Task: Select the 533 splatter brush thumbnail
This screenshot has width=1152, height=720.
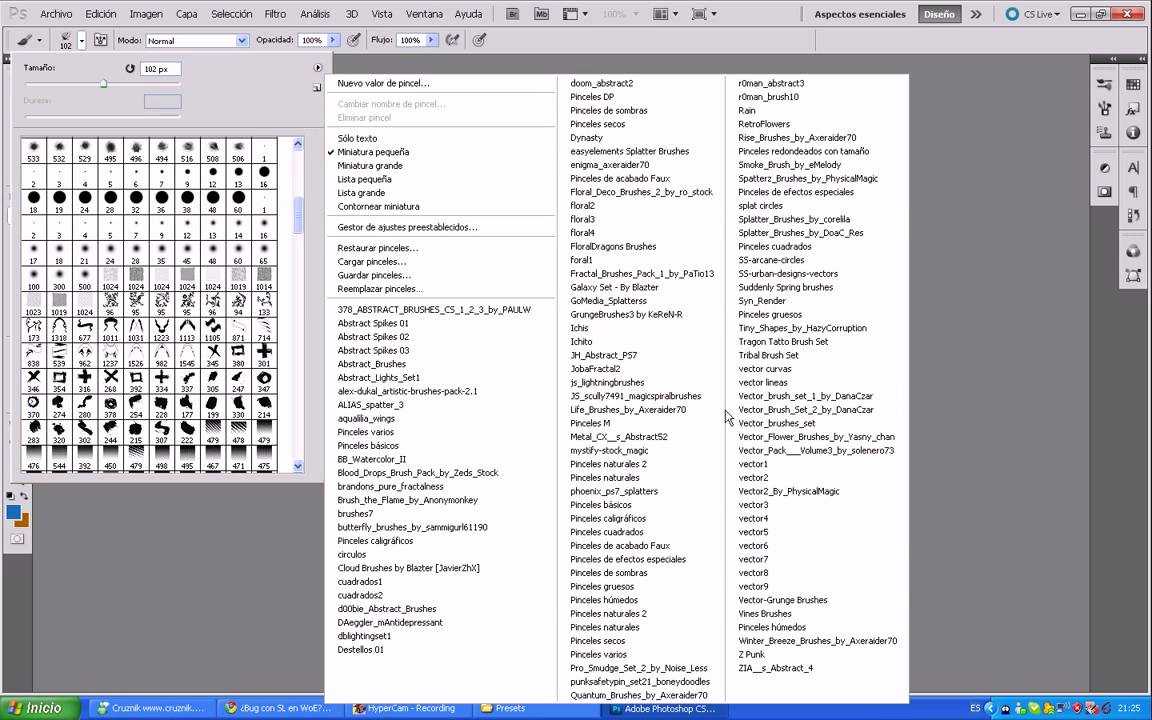Action: click(x=34, y=151)
